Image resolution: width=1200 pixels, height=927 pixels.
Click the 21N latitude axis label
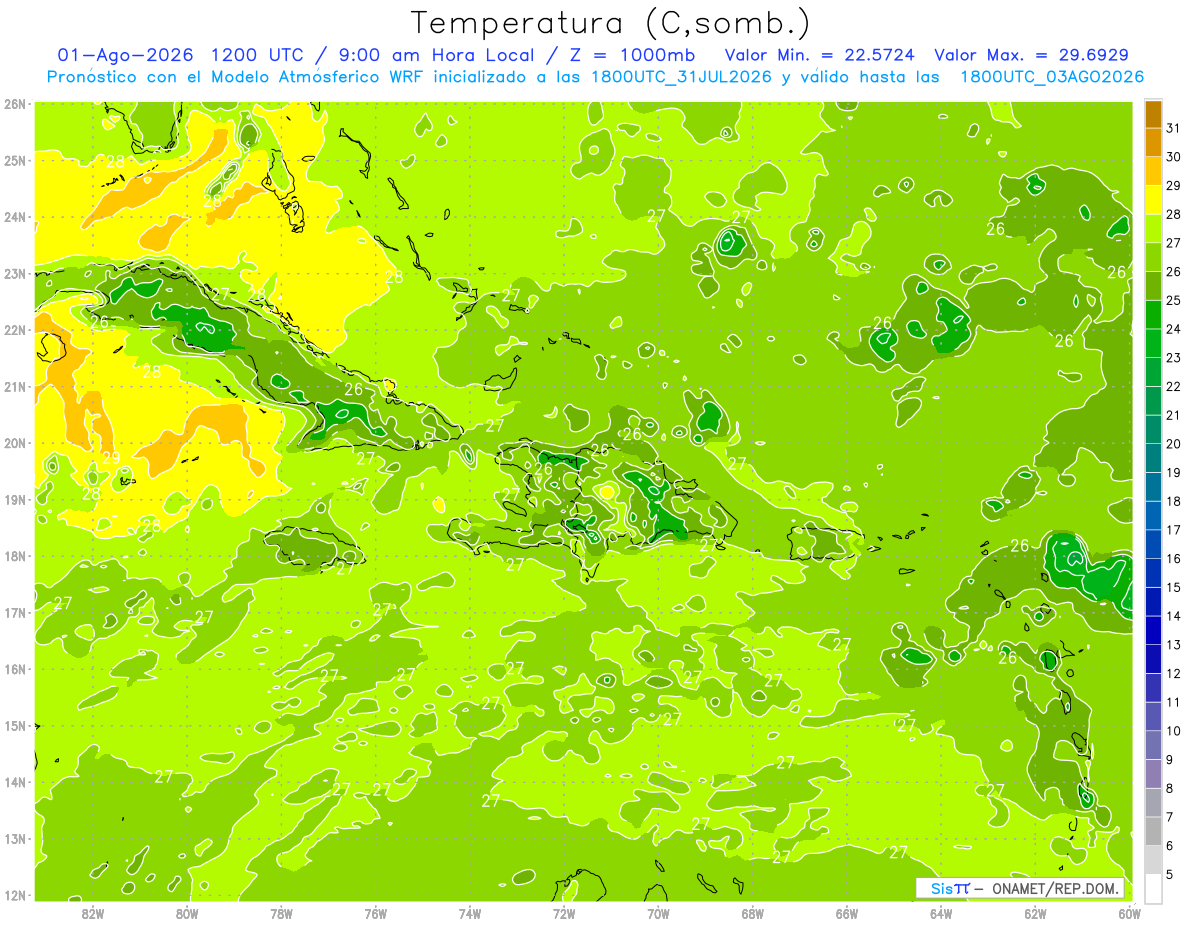15,386
